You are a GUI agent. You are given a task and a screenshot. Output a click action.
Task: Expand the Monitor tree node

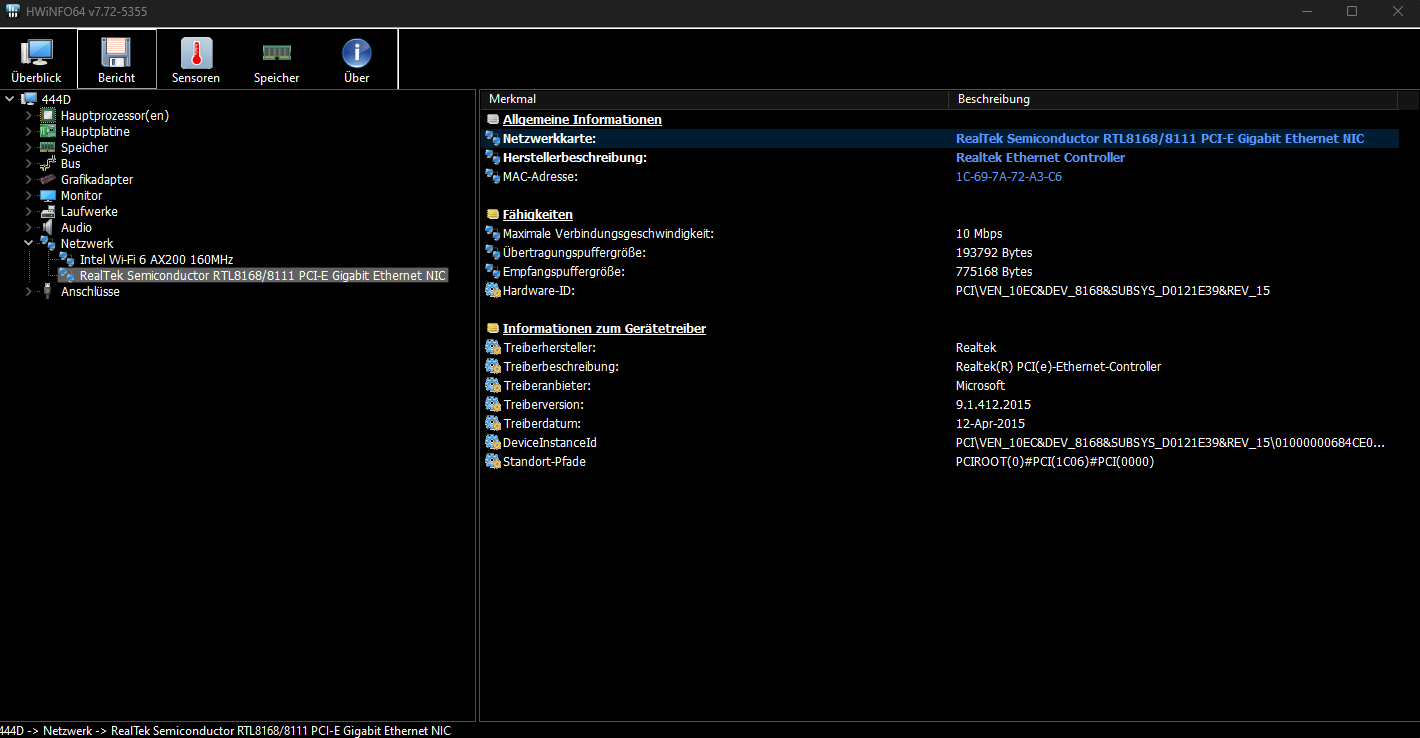coord(28,195)
